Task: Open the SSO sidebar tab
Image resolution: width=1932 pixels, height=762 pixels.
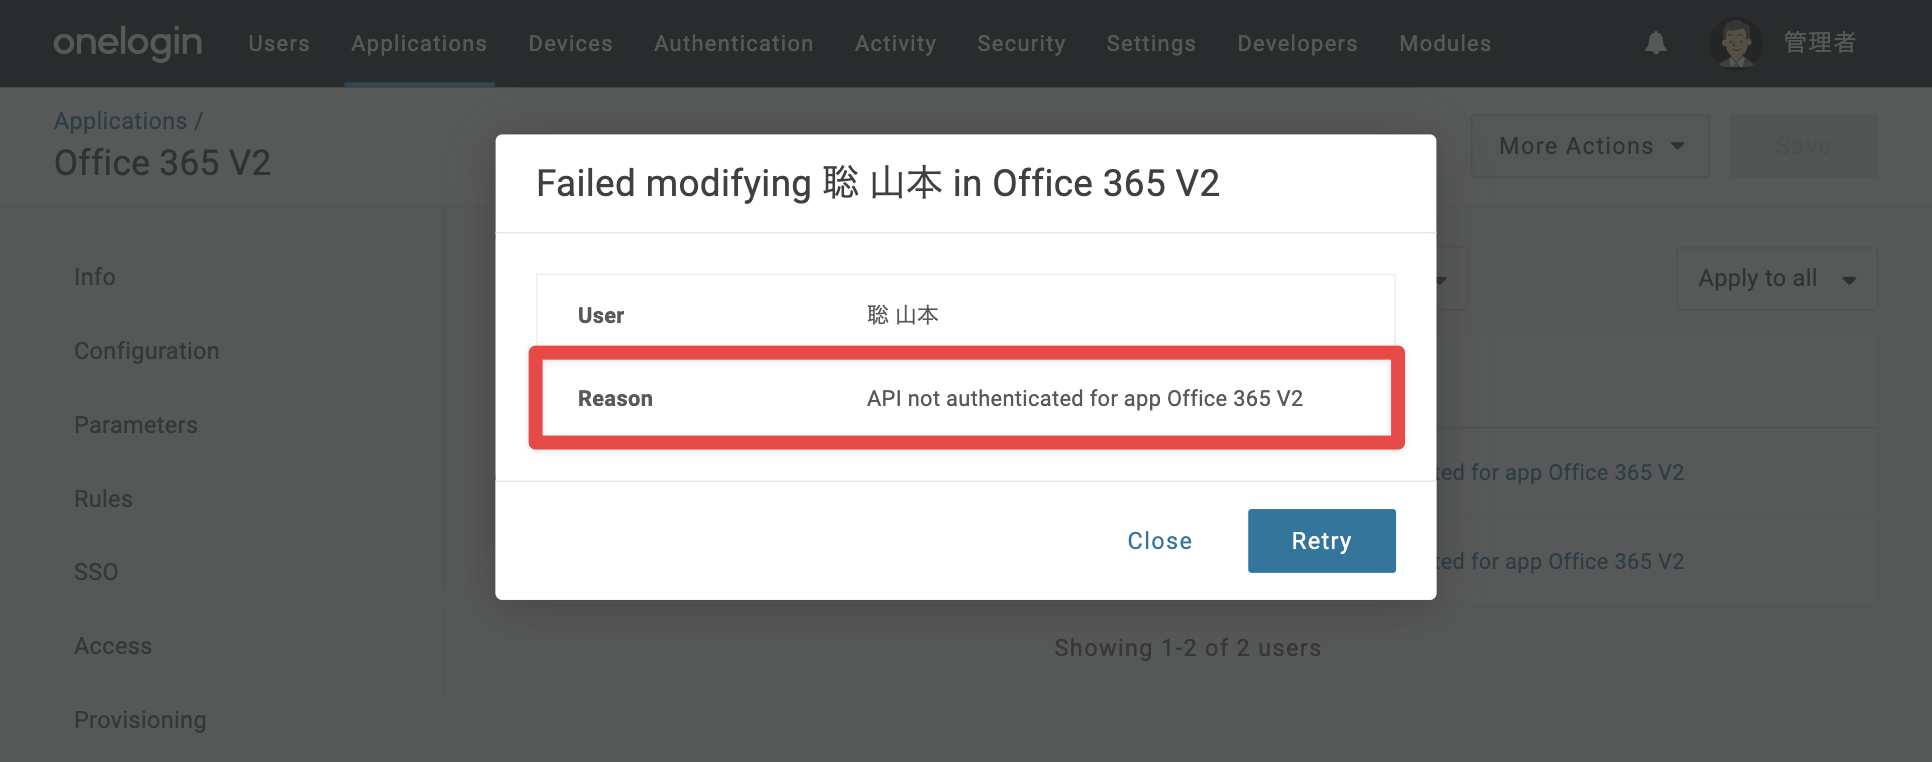Action: [96, 572]
